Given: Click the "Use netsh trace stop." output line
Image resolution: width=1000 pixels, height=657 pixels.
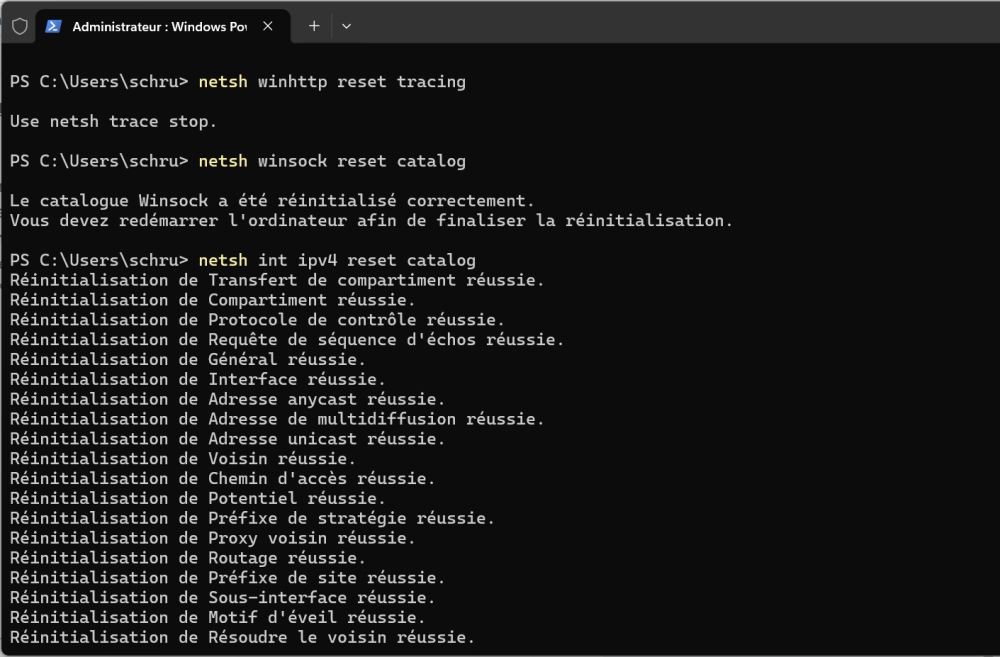Looking at the screenshot, I should (113, 121).
